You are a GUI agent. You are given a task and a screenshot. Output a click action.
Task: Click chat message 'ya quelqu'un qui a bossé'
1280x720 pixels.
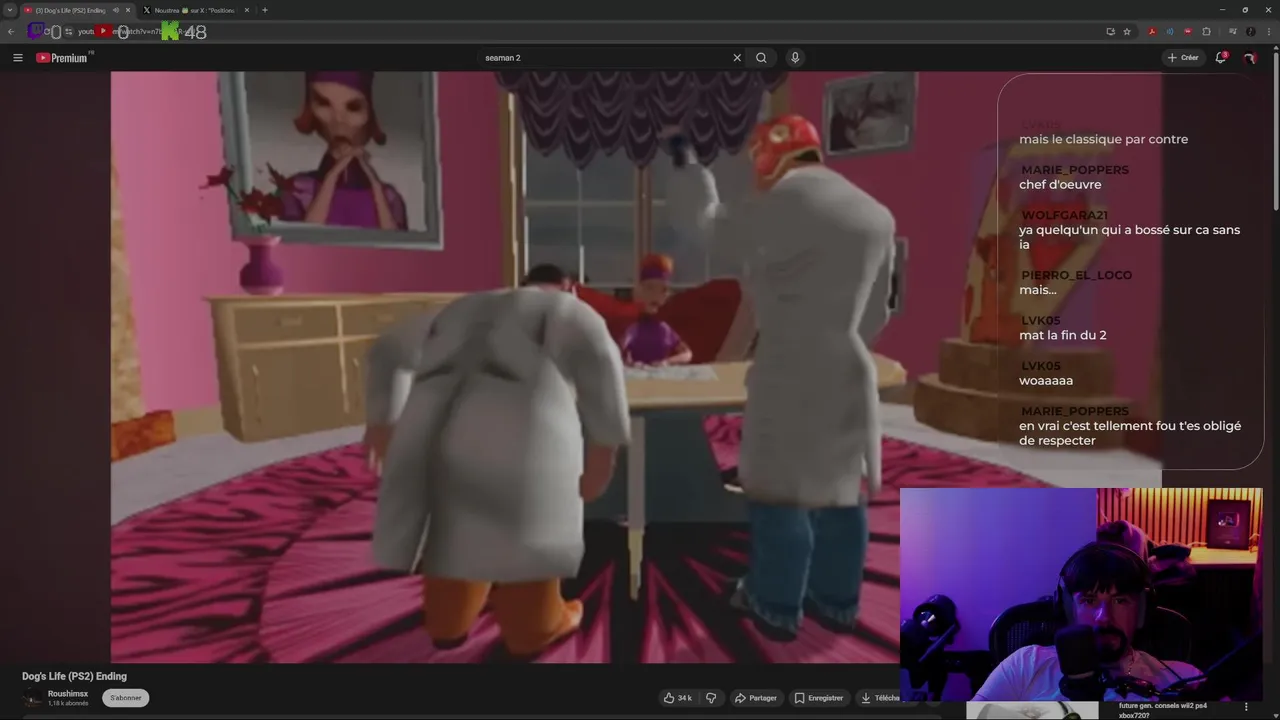[1129, 237]
